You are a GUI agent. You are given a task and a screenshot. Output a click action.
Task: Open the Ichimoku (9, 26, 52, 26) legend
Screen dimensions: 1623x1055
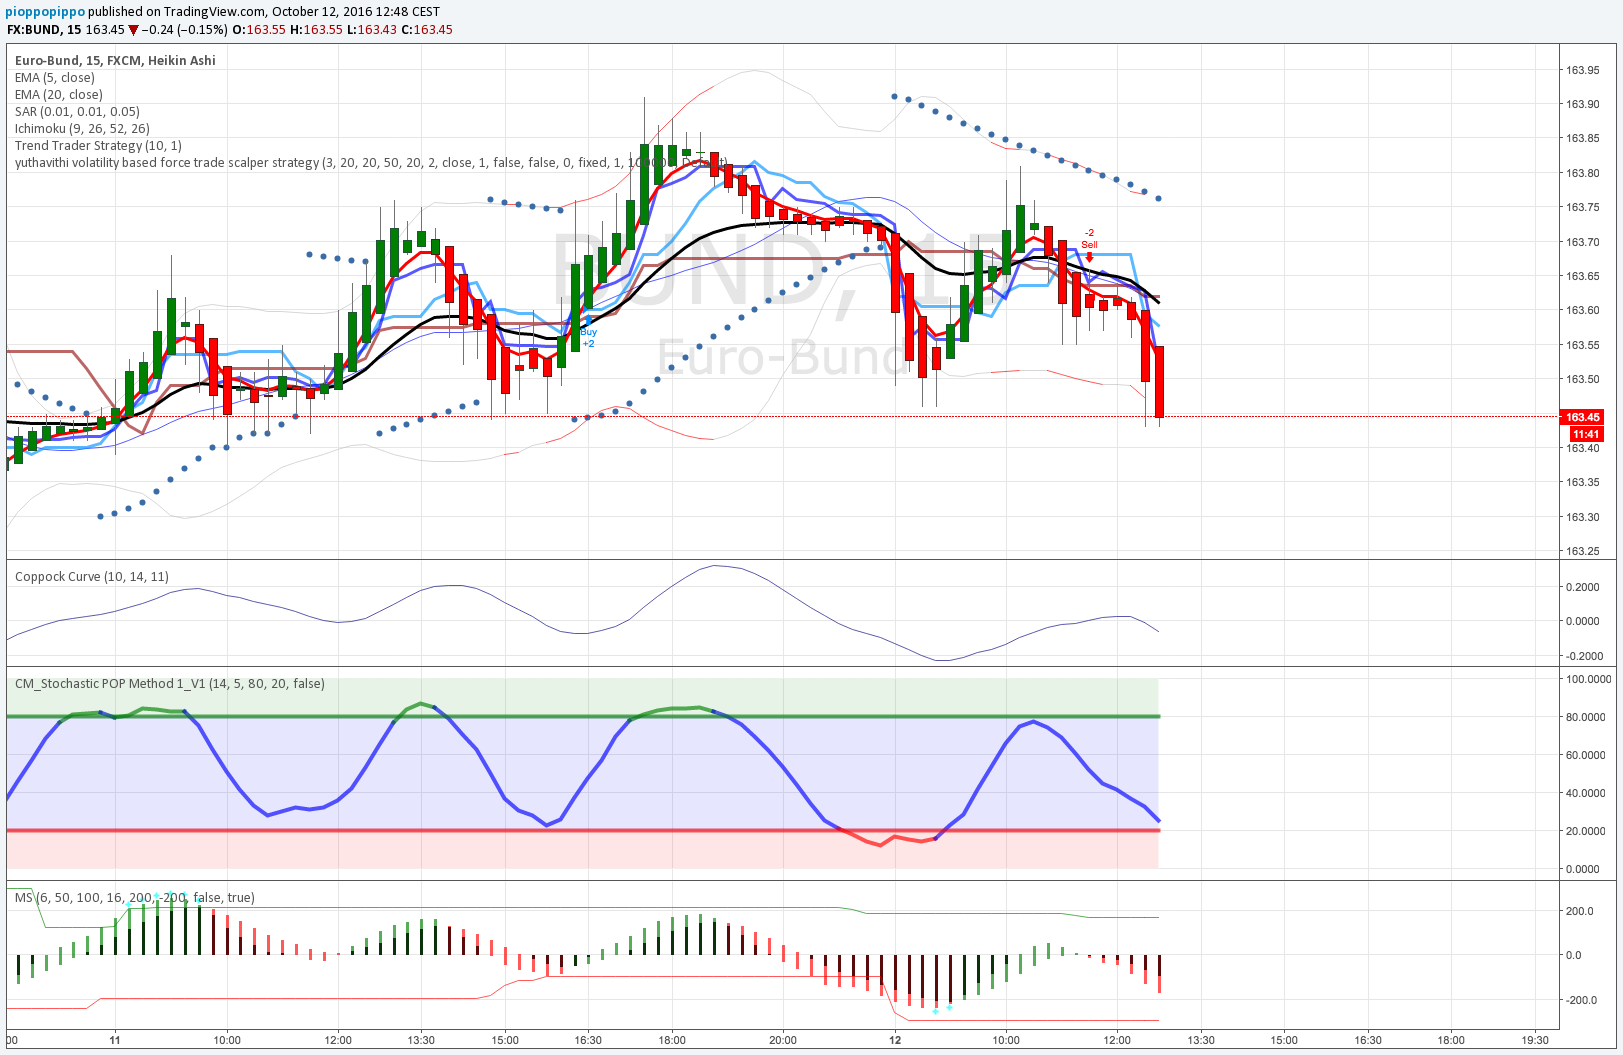coord(82,129)
